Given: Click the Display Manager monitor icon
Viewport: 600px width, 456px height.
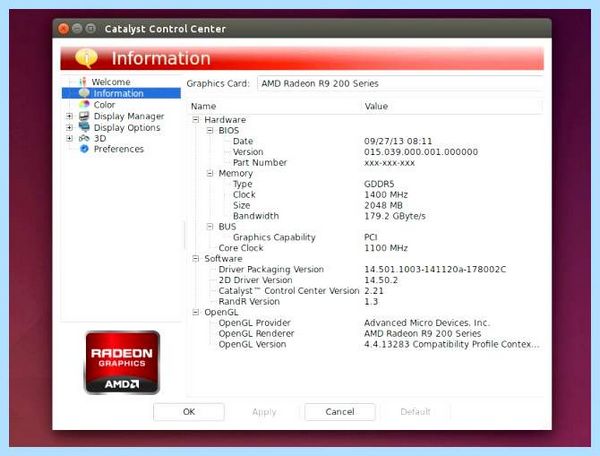Looking at the screenshot, I should (84, 116).
